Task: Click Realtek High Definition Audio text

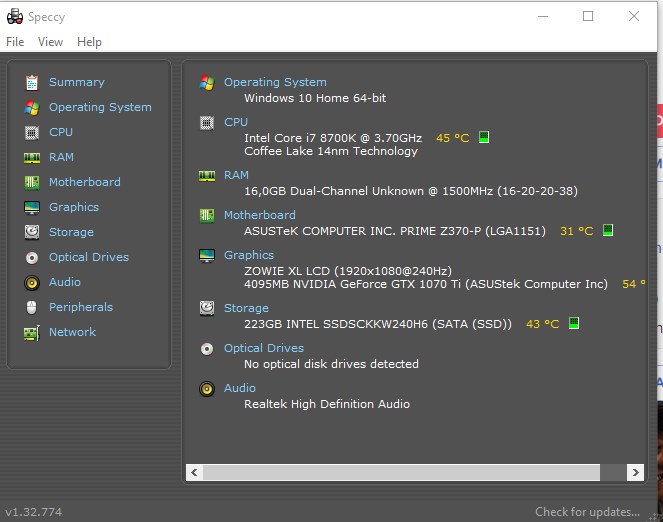Action: click(x=327, y=404)
